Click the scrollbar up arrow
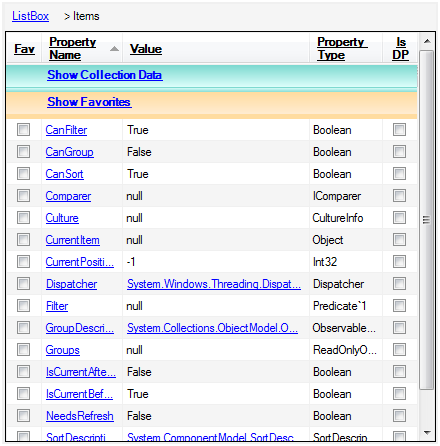The image size is (440, 446). coord(427,41)
